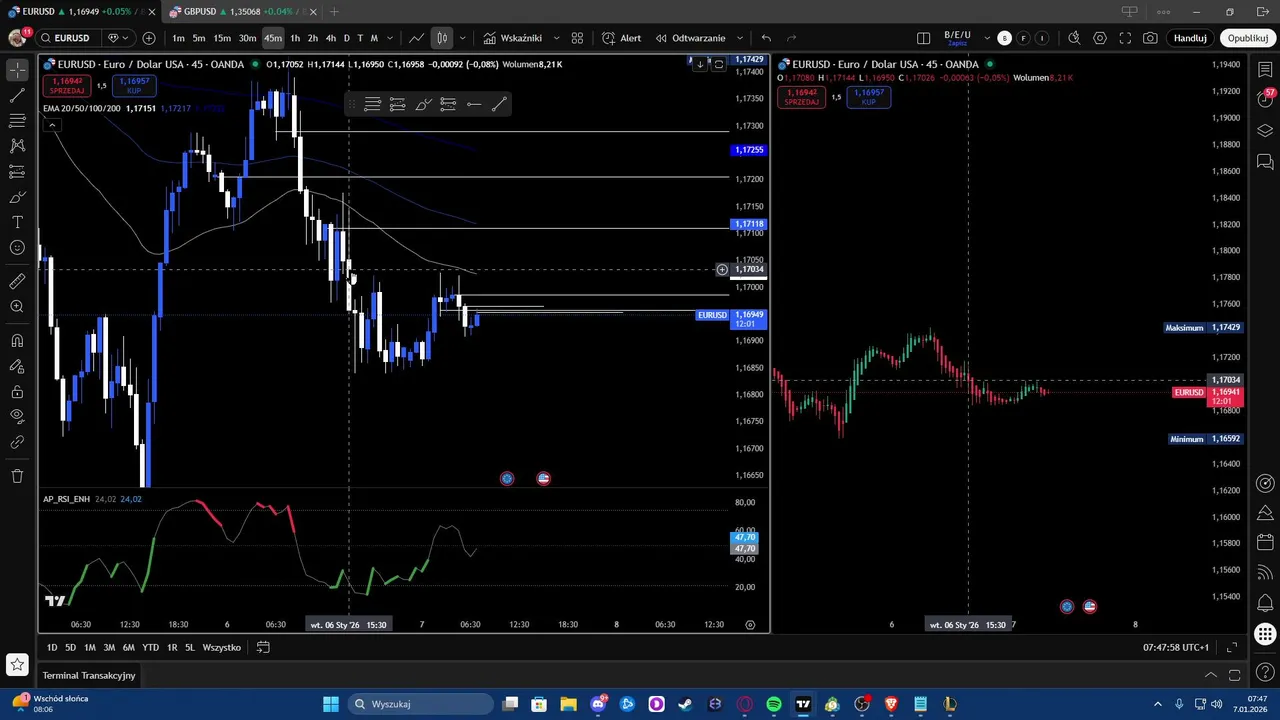Select 1M date range
Screen dimensions: 1280x720
pyautogui.click(x=90, y=647)
